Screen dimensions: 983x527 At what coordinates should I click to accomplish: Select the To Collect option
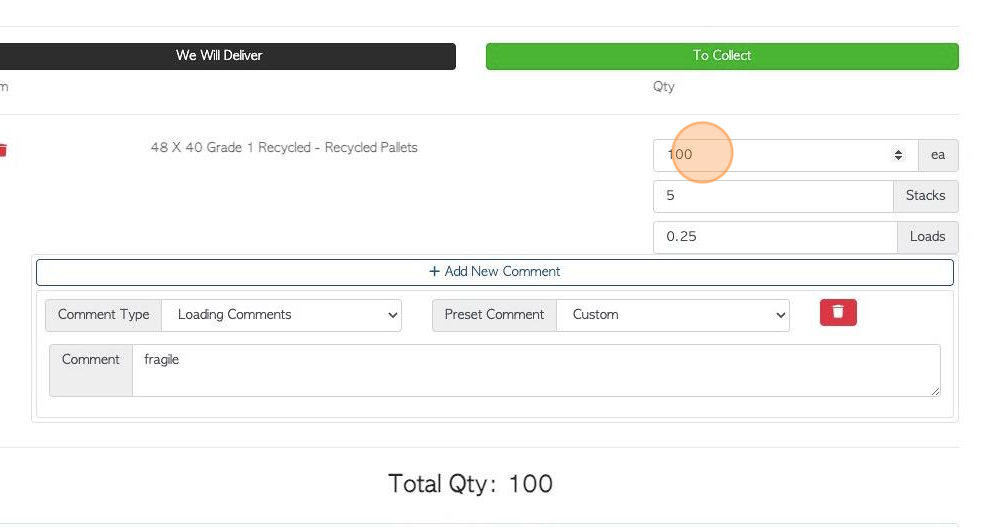coord(722,56)
